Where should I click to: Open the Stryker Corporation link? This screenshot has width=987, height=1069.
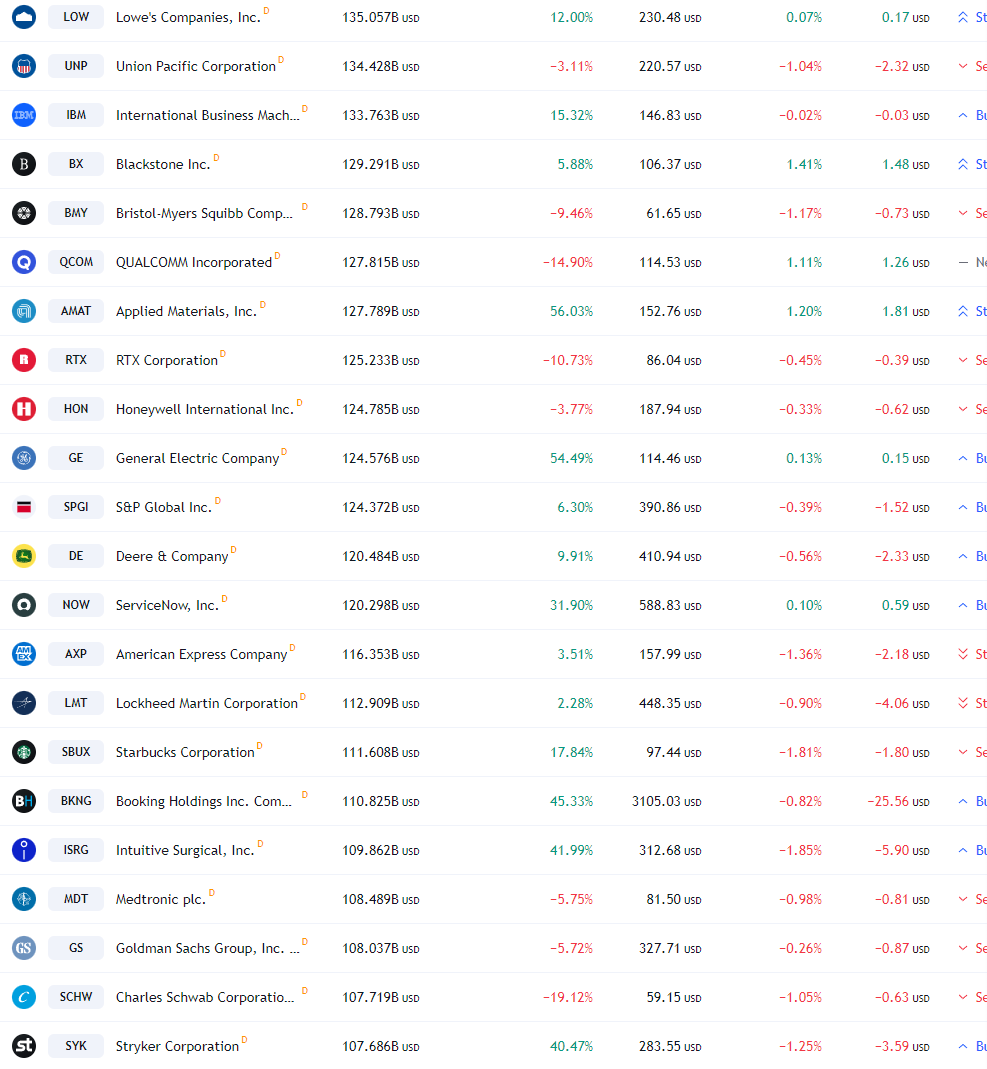tap(177, 1046)
